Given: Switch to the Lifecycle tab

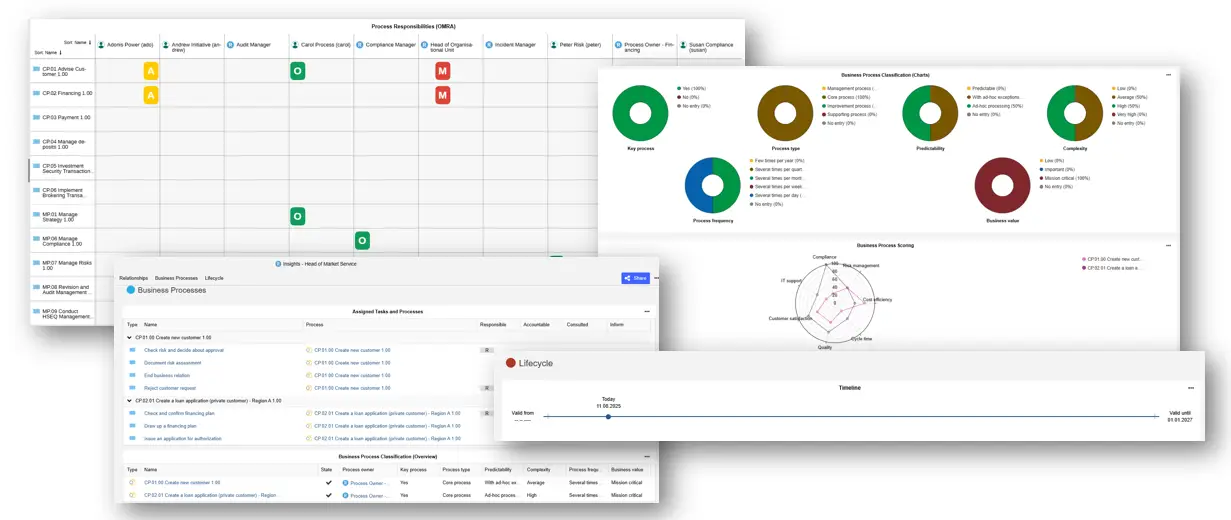Looking at the screenshot, I should [214, 278].
